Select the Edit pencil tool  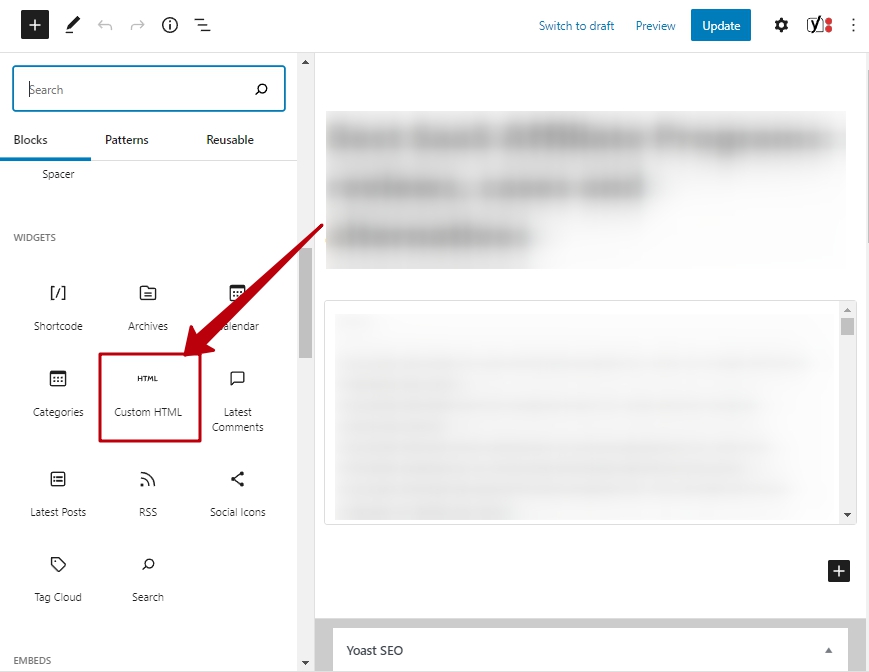click(72, 25)
